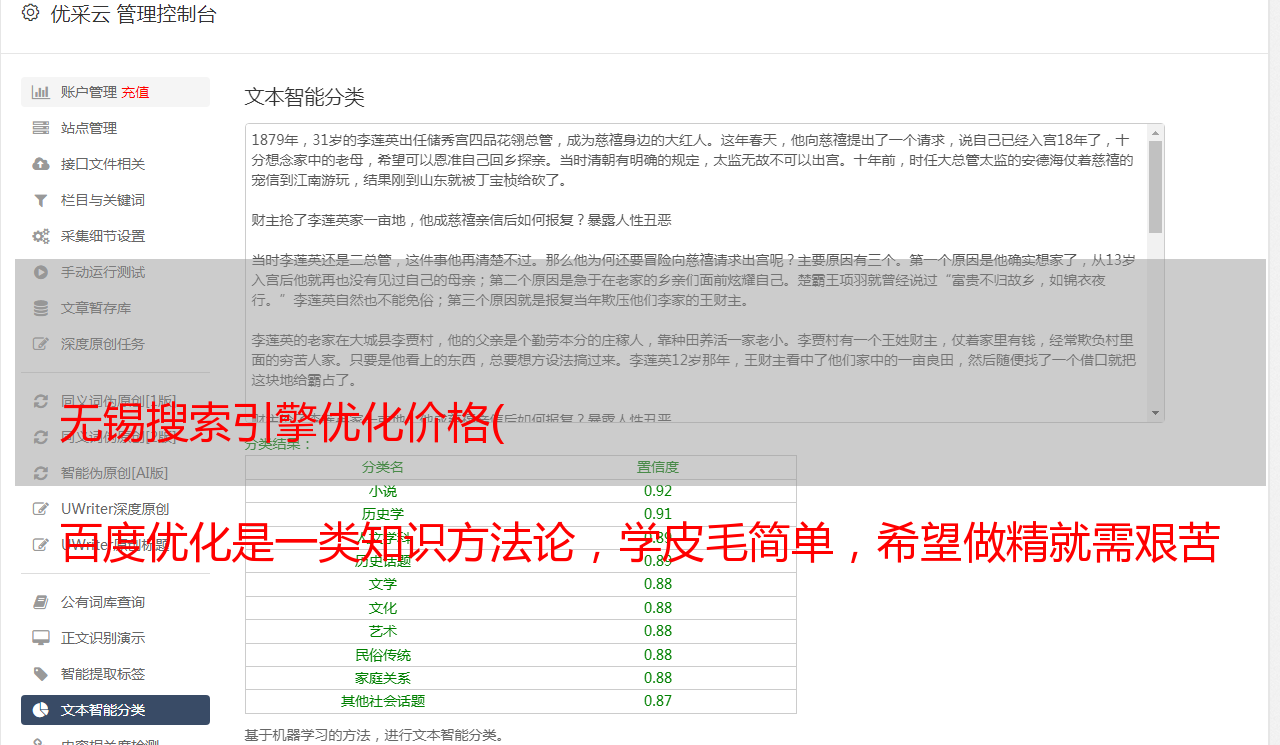Open the 智能伪原创[AI版] menu item
The image size is (1280, 745).
tap(115, 473)
